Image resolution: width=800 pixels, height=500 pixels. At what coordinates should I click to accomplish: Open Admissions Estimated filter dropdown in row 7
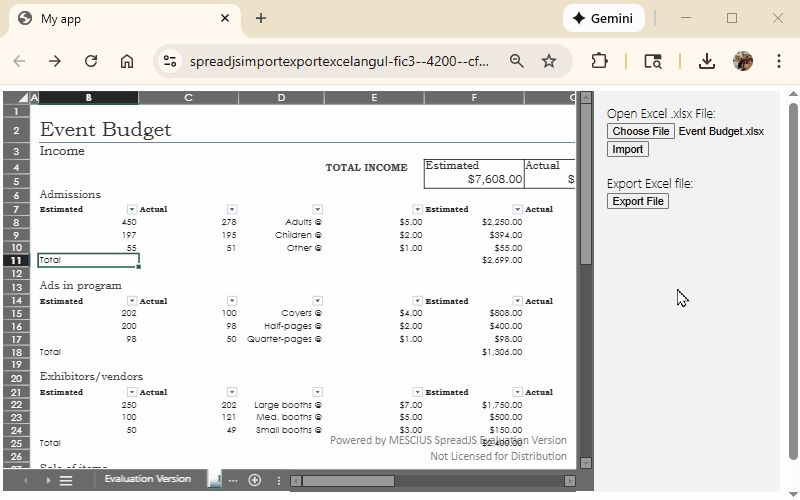pyautogui.click(x=132, y=209)
